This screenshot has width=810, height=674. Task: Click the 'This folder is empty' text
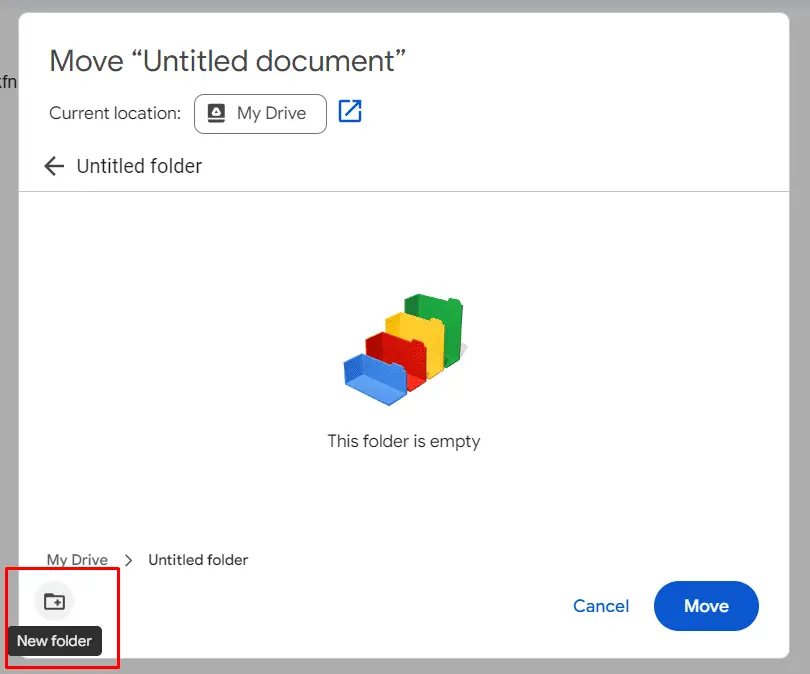[x=404, y=441]
